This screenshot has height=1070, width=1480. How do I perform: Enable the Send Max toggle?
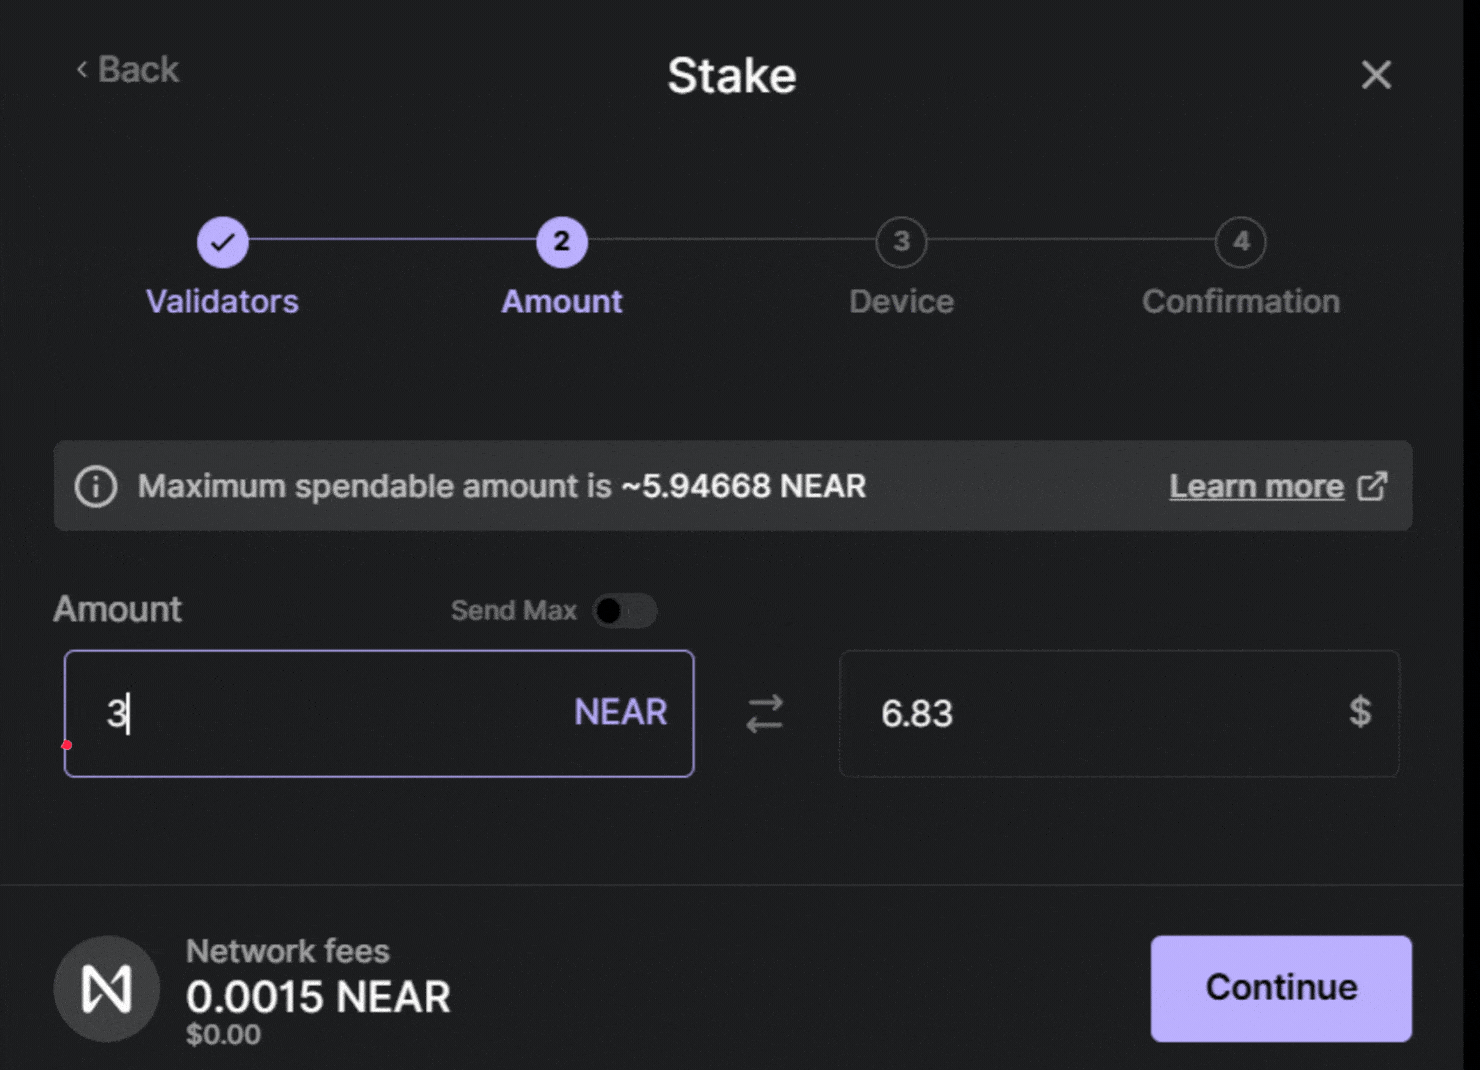(625, 611)
